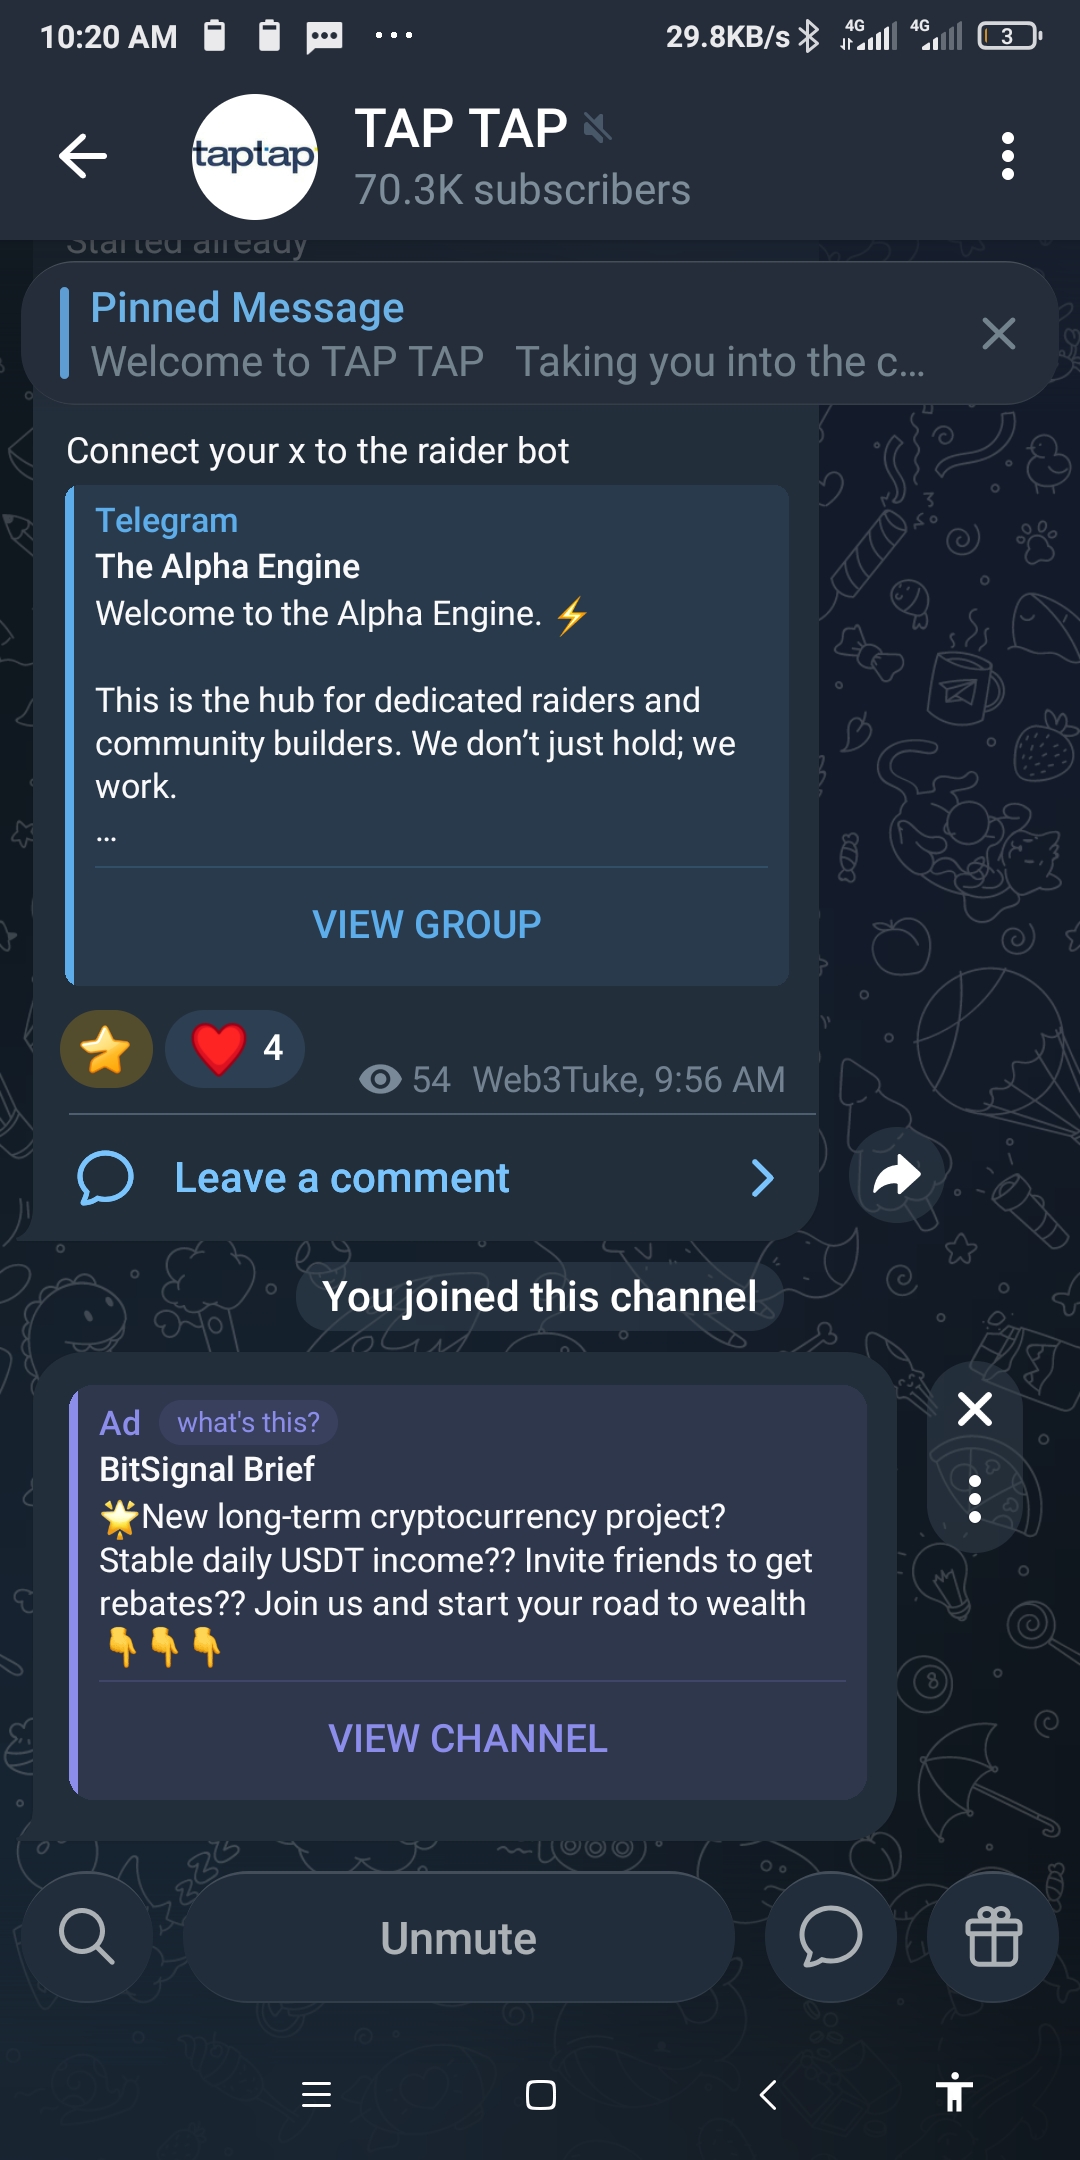
Task: Dismiss the pinned message bar
Action: (998, 334)
